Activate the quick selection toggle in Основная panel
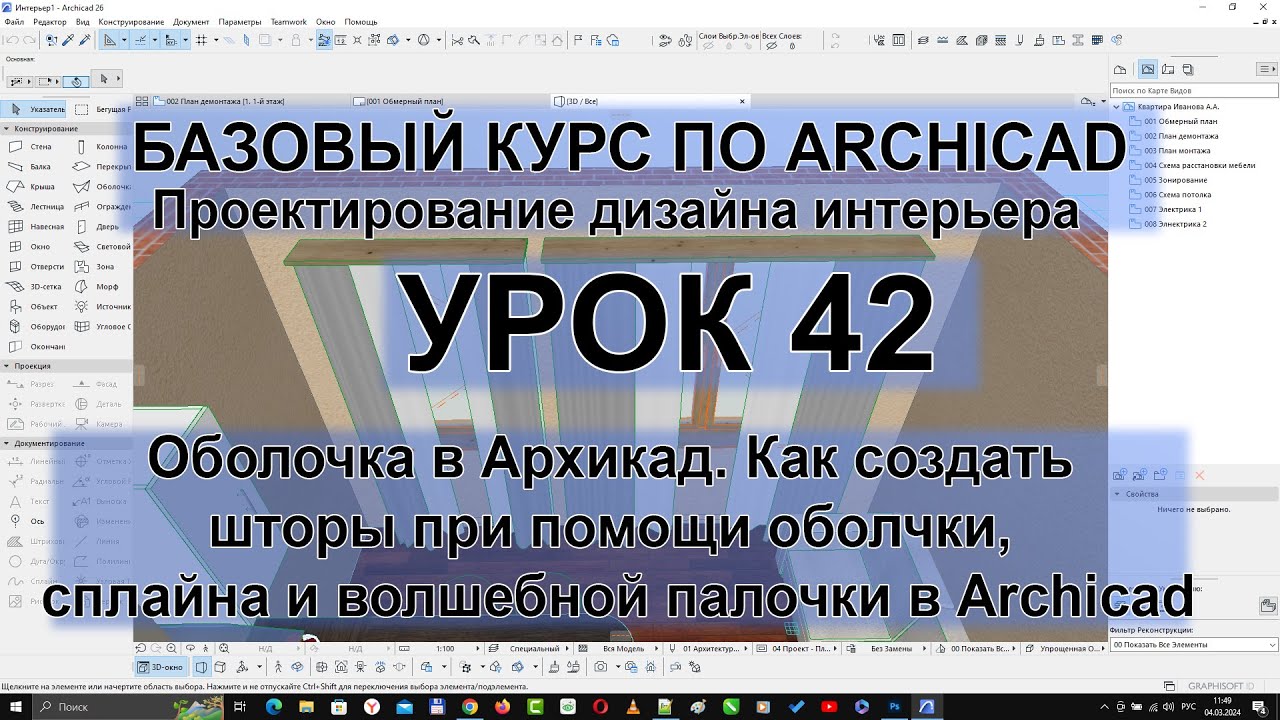The width and height of the screenshot is (1280, 720). 74,81
